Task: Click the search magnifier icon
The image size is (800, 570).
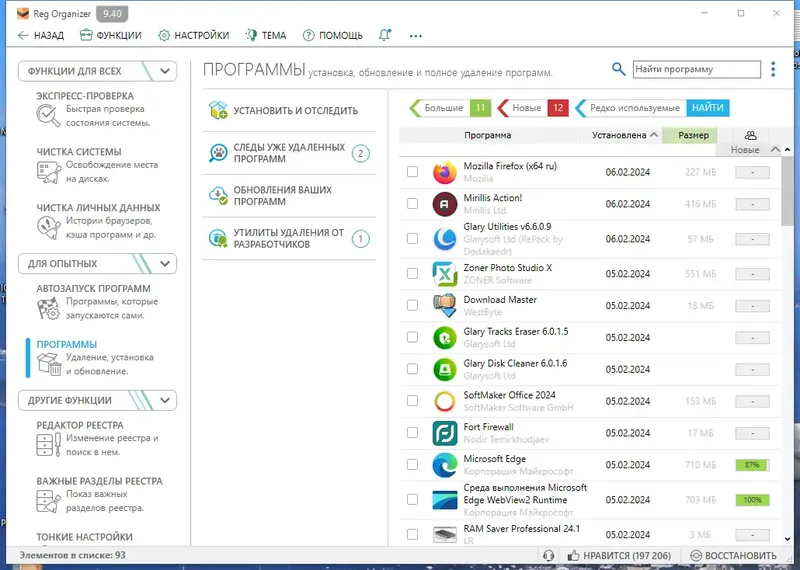Action: click(x=618, y=69)
